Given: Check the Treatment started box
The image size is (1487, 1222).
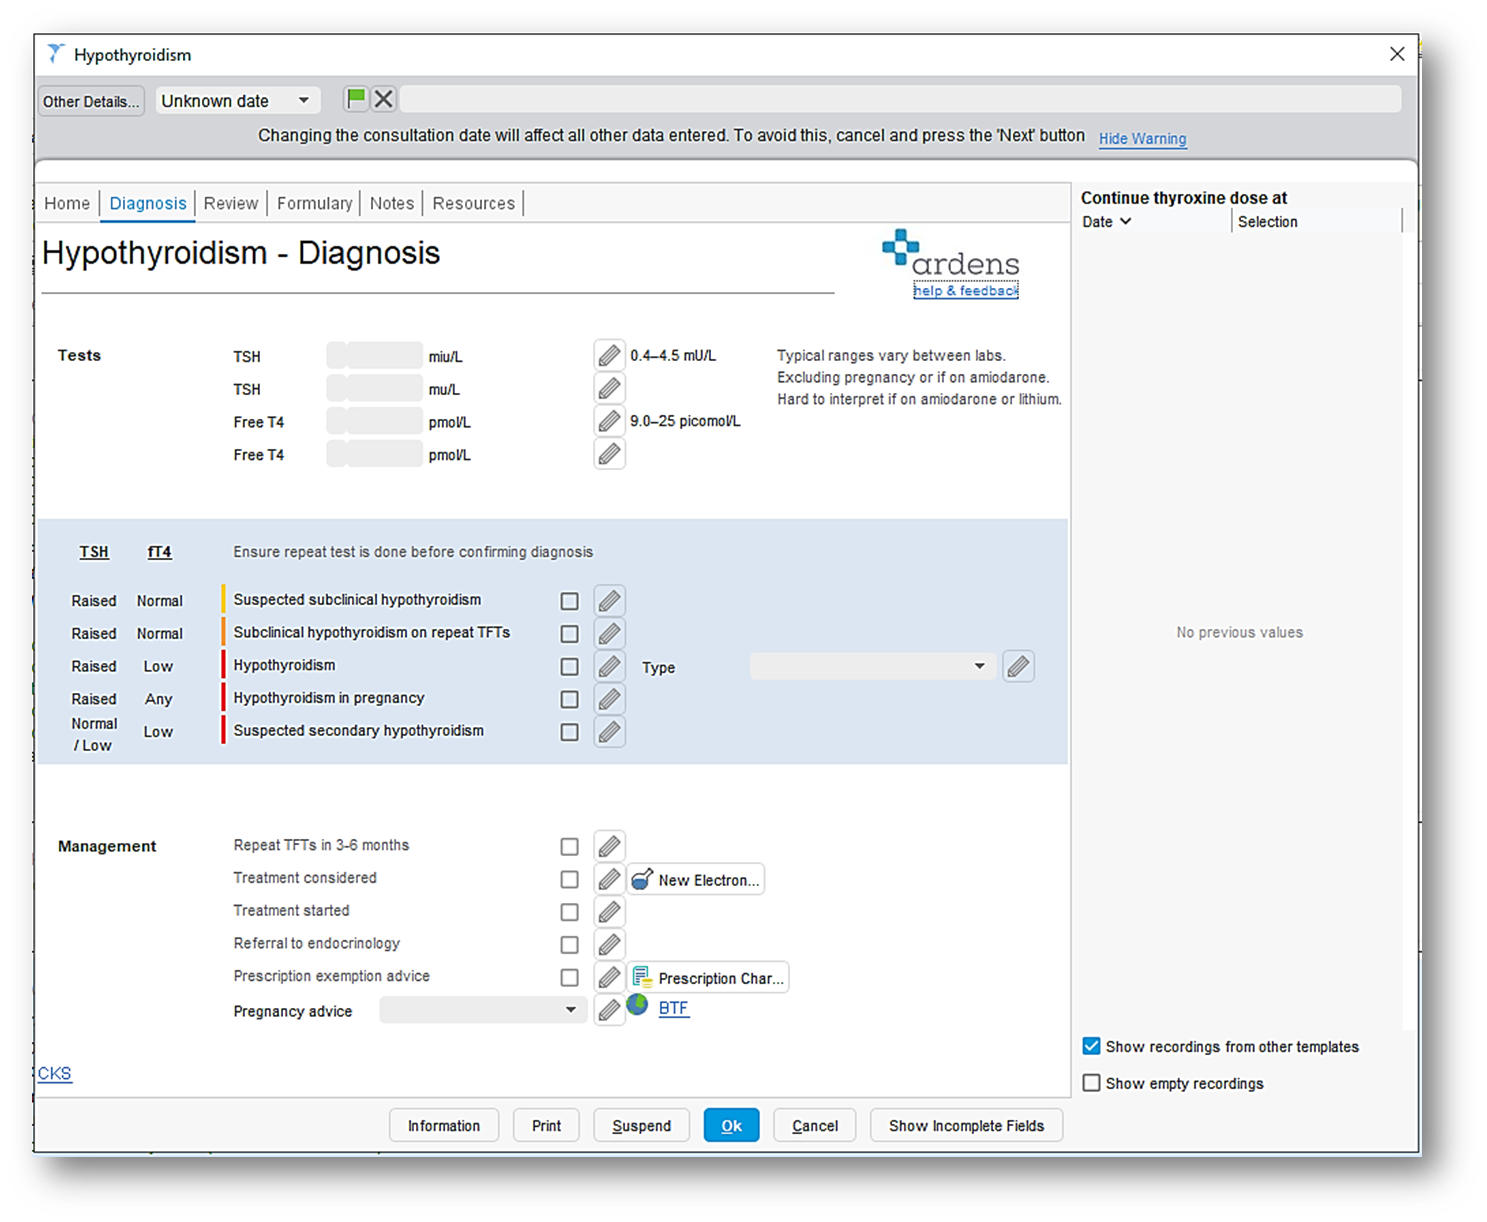Looking at the screenshot, I should [569, 912].
